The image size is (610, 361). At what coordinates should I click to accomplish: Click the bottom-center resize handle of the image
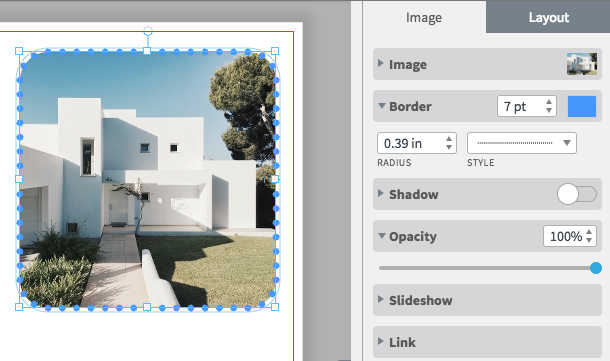click(147, 307)
